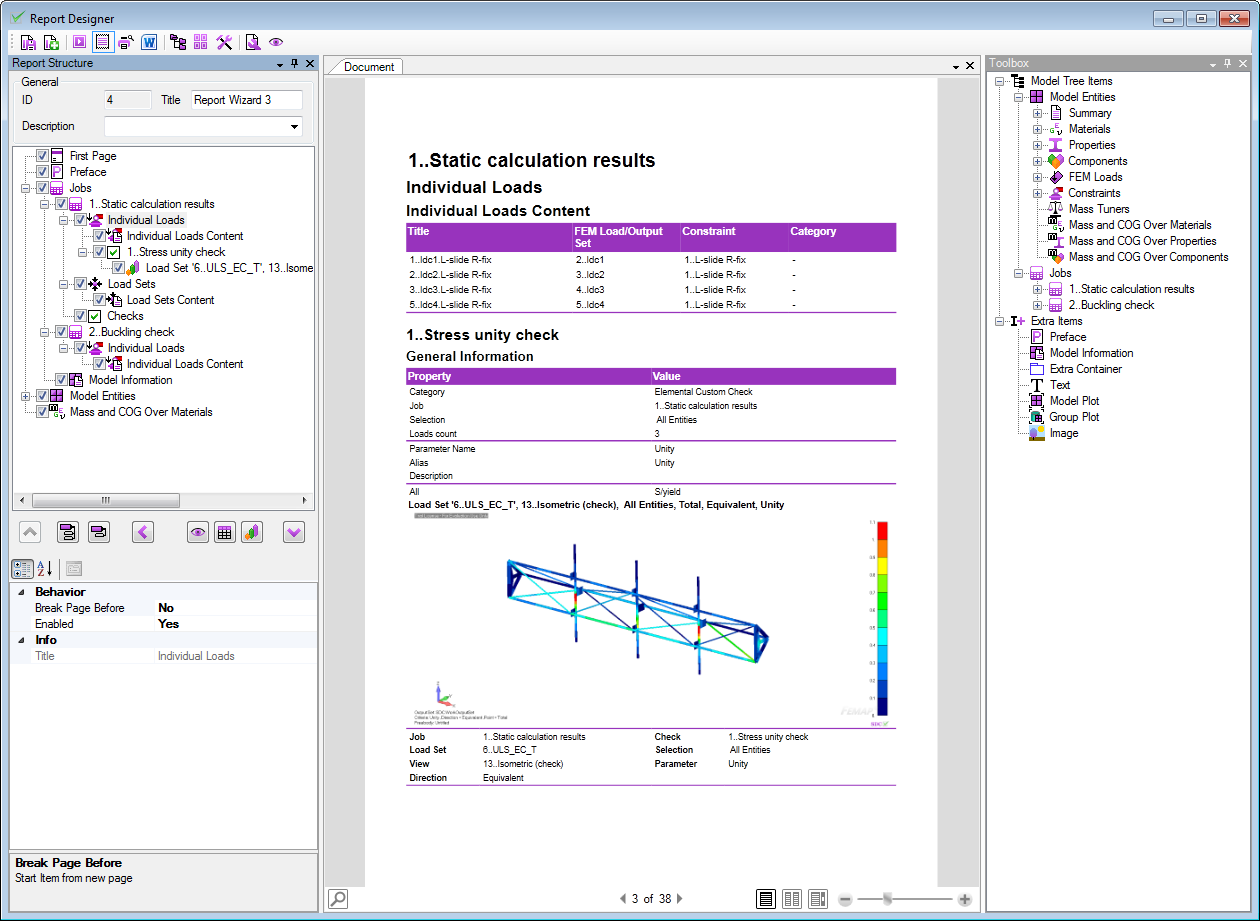Select Model Plot in the Toolbox

click(x=1075, y=401)
